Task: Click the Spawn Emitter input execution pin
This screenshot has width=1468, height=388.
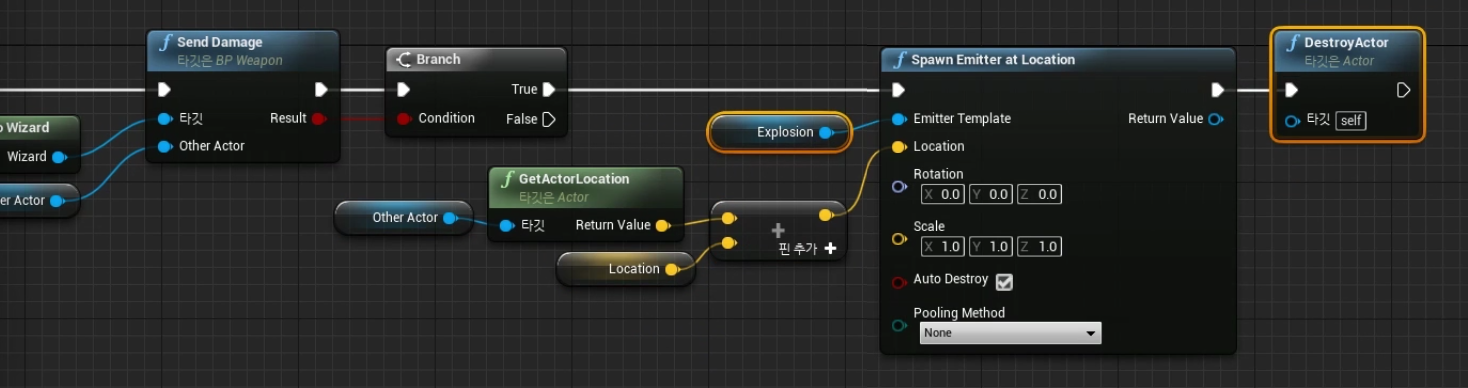Action: point(898,90)
